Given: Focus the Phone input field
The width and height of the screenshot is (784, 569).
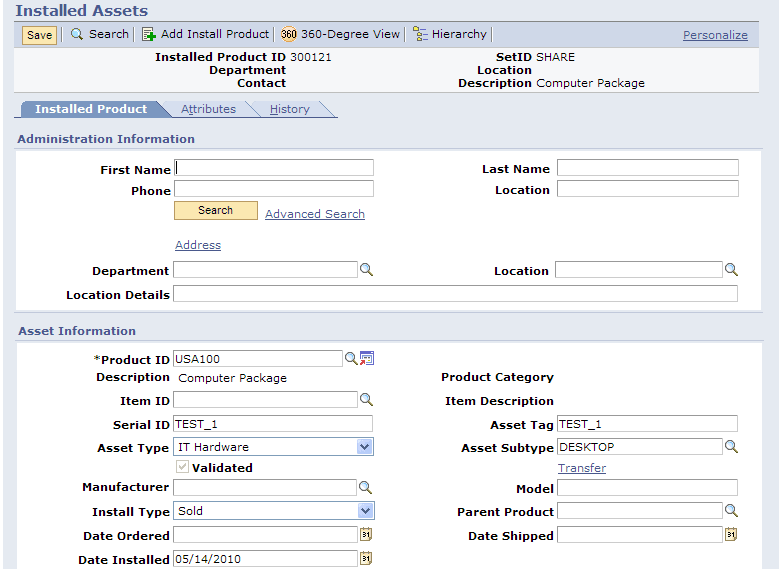Looking at the screenshot, I should tap(274, 188).
